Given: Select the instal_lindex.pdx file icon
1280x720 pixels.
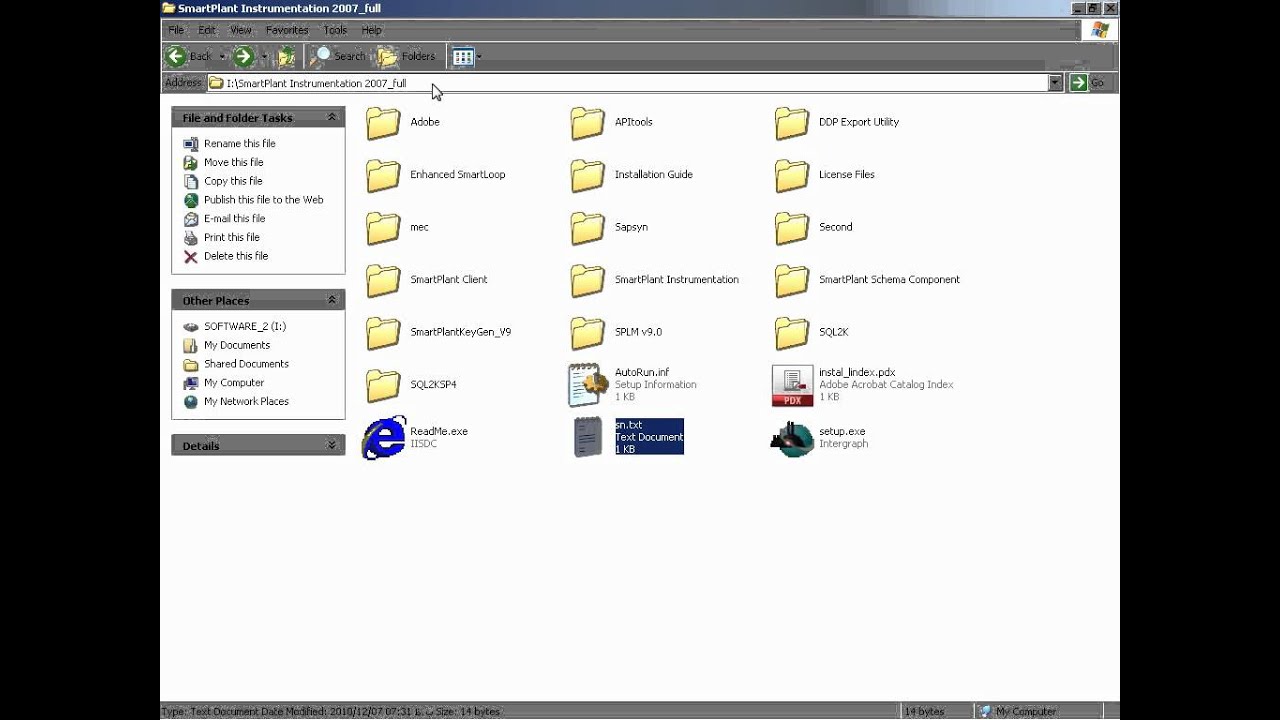Looking at the screenshot, I should pyautogui.click(x=792, y=385).
